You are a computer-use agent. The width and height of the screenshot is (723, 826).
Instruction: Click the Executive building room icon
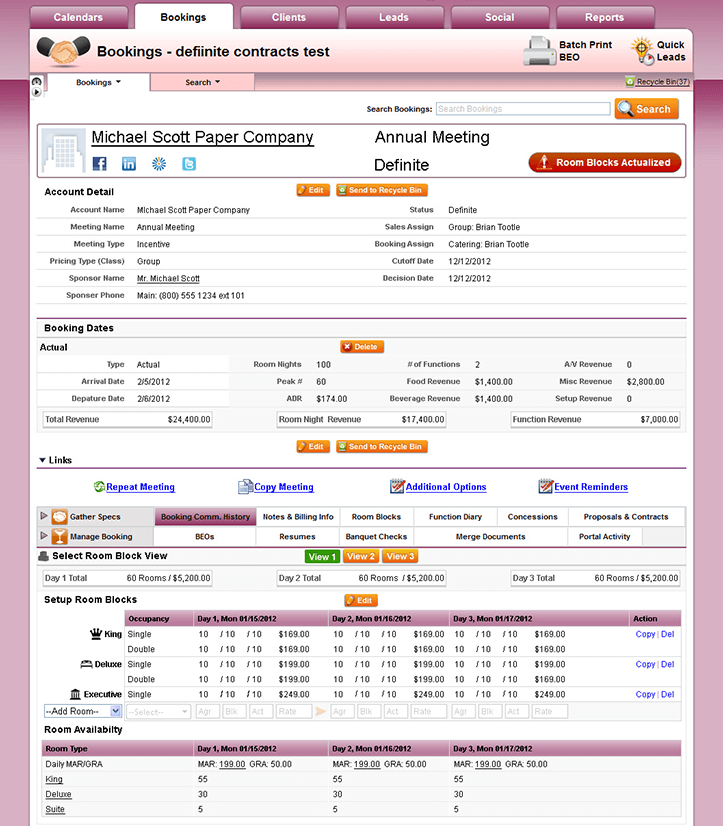coord(75,694)
